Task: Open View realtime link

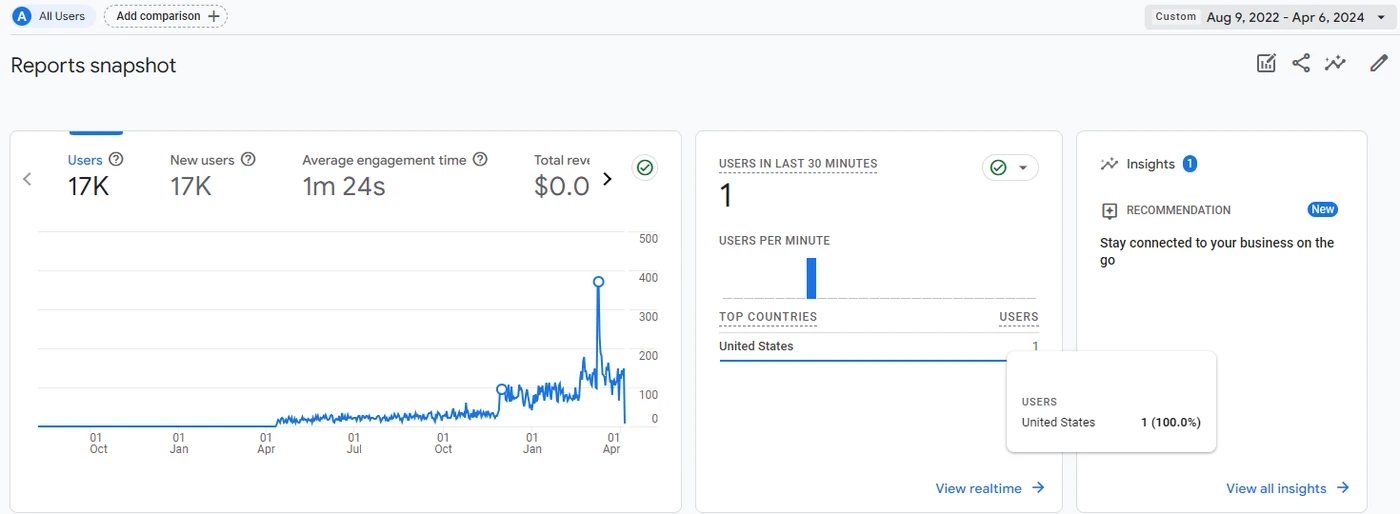Action: pos(978,488)
